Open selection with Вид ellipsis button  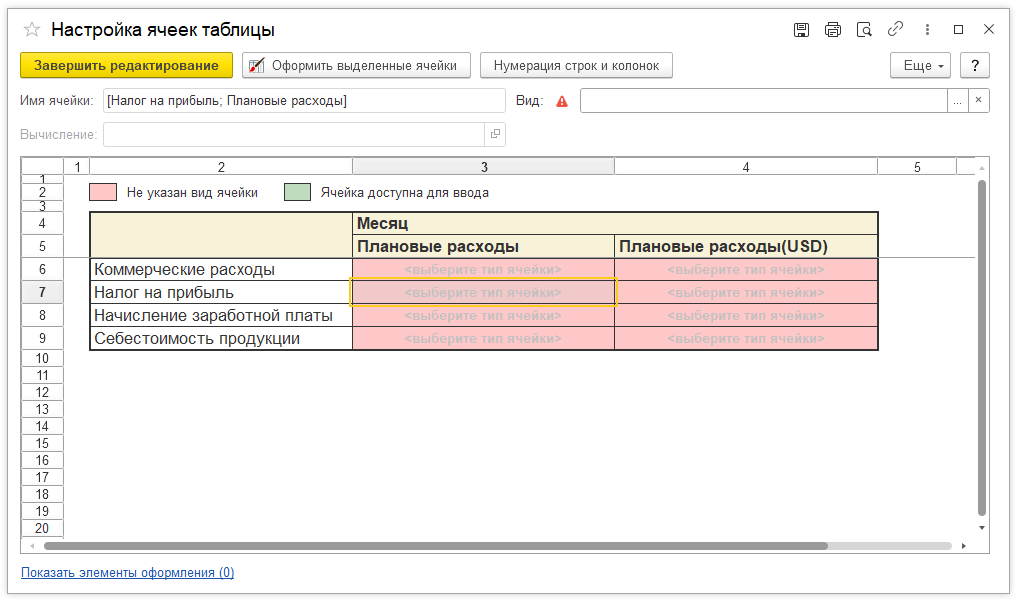click(x=958, y=101)
